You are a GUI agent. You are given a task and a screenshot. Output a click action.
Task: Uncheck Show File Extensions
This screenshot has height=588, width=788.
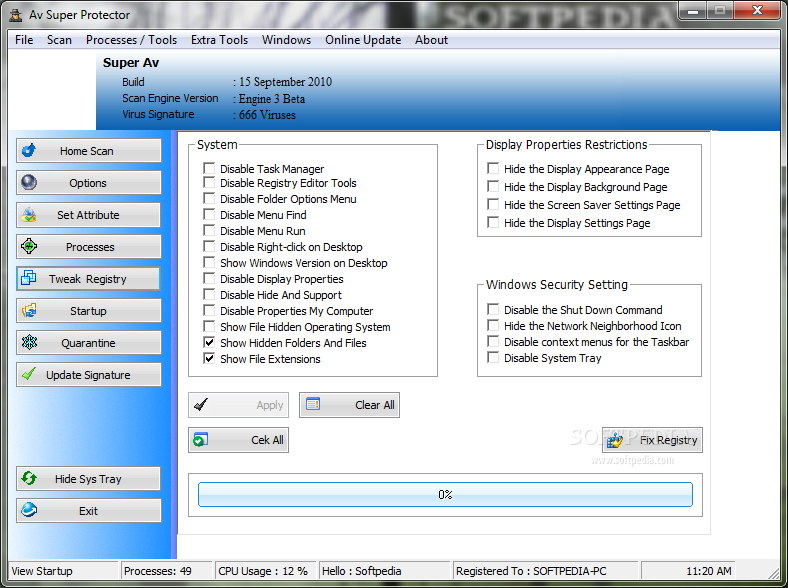[209, 358]
